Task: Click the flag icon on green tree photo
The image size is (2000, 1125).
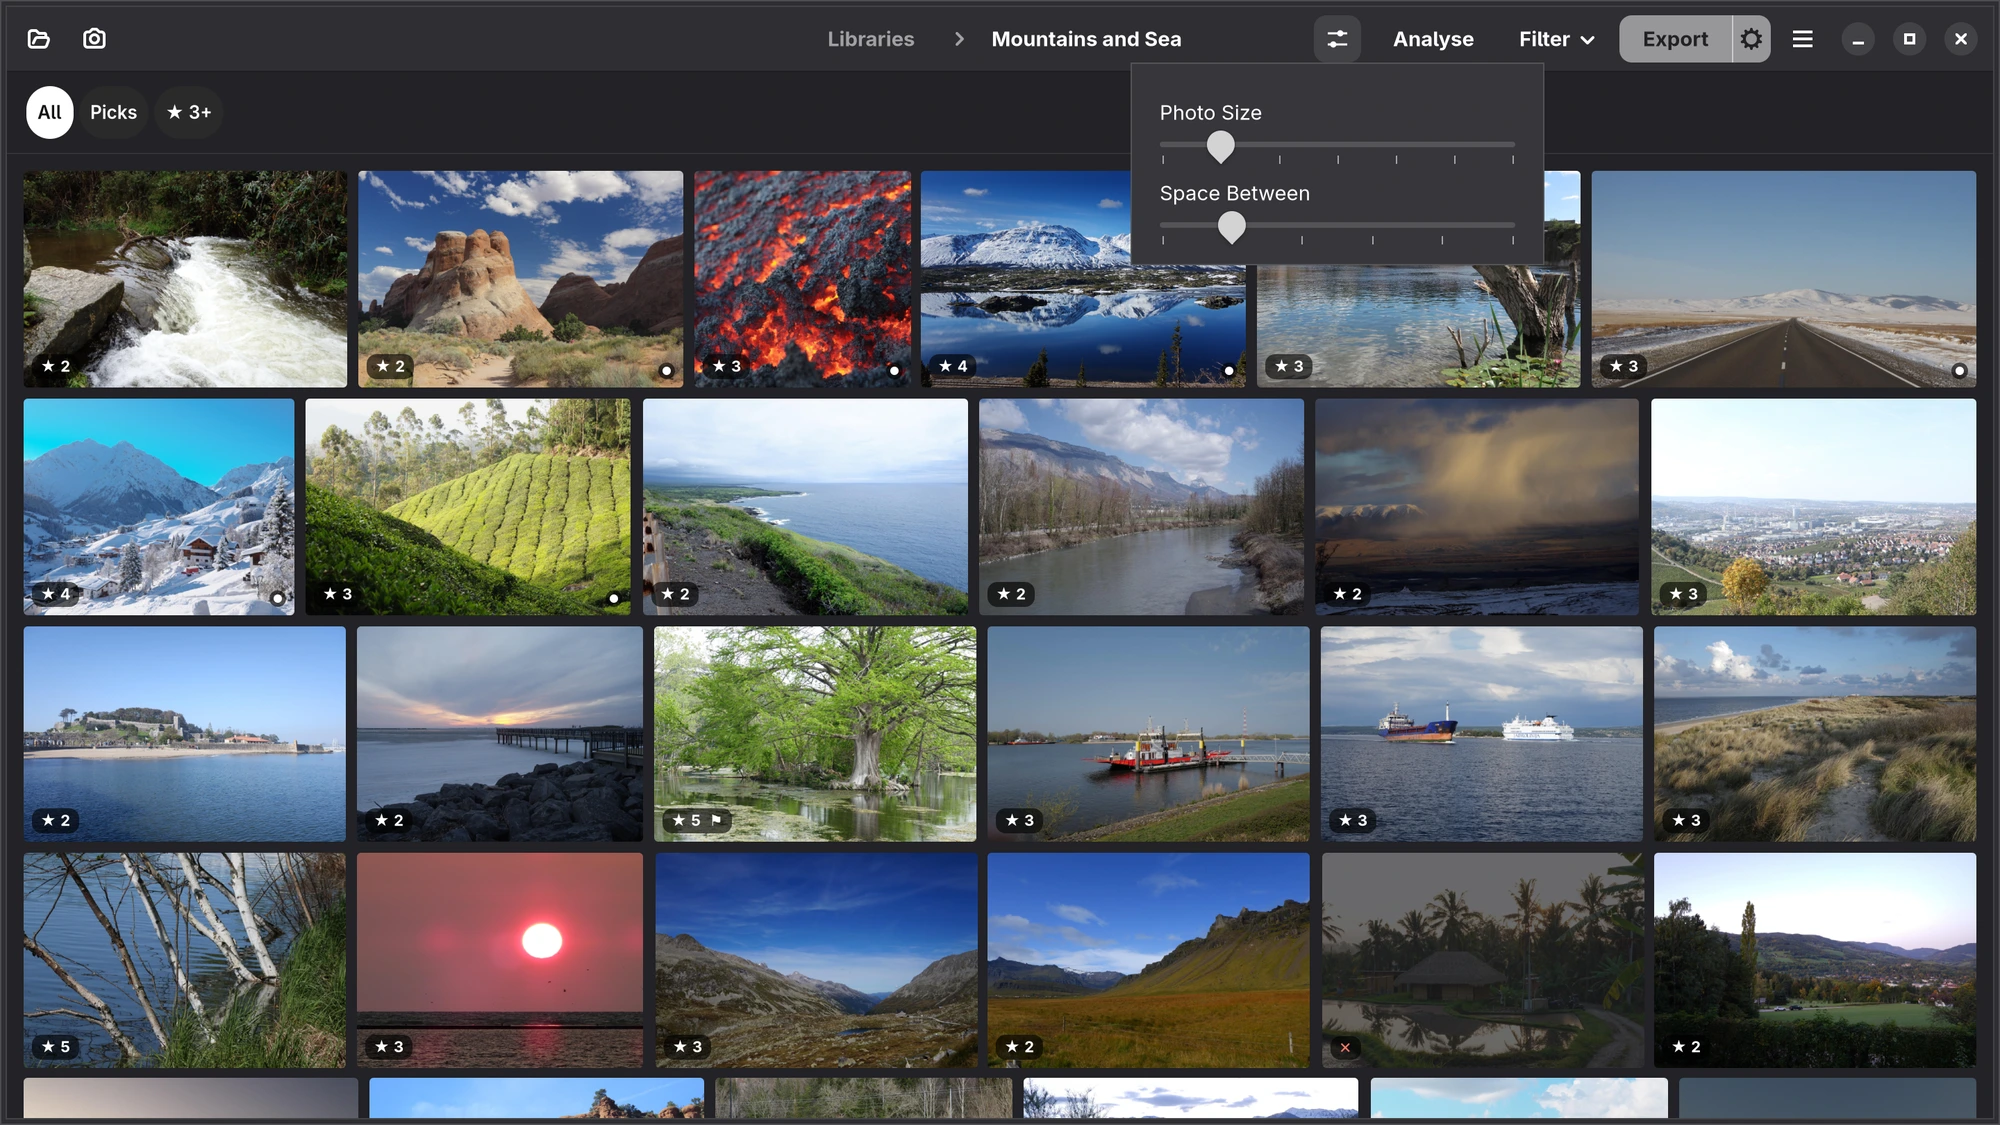Action: 717,820
